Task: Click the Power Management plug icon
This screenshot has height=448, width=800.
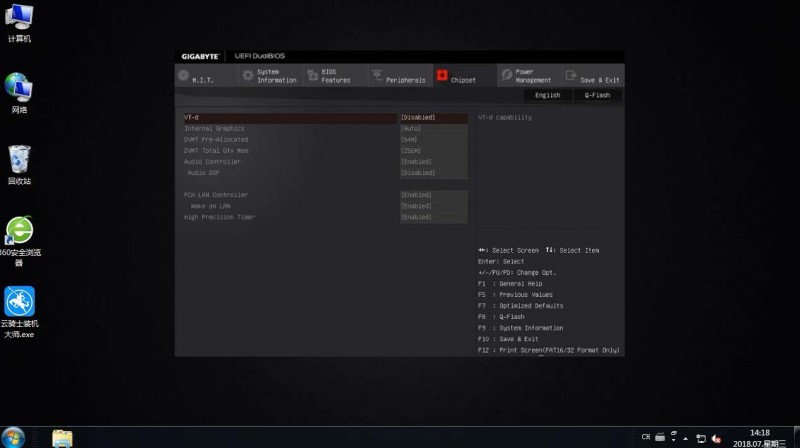Action: click(506, 76)
